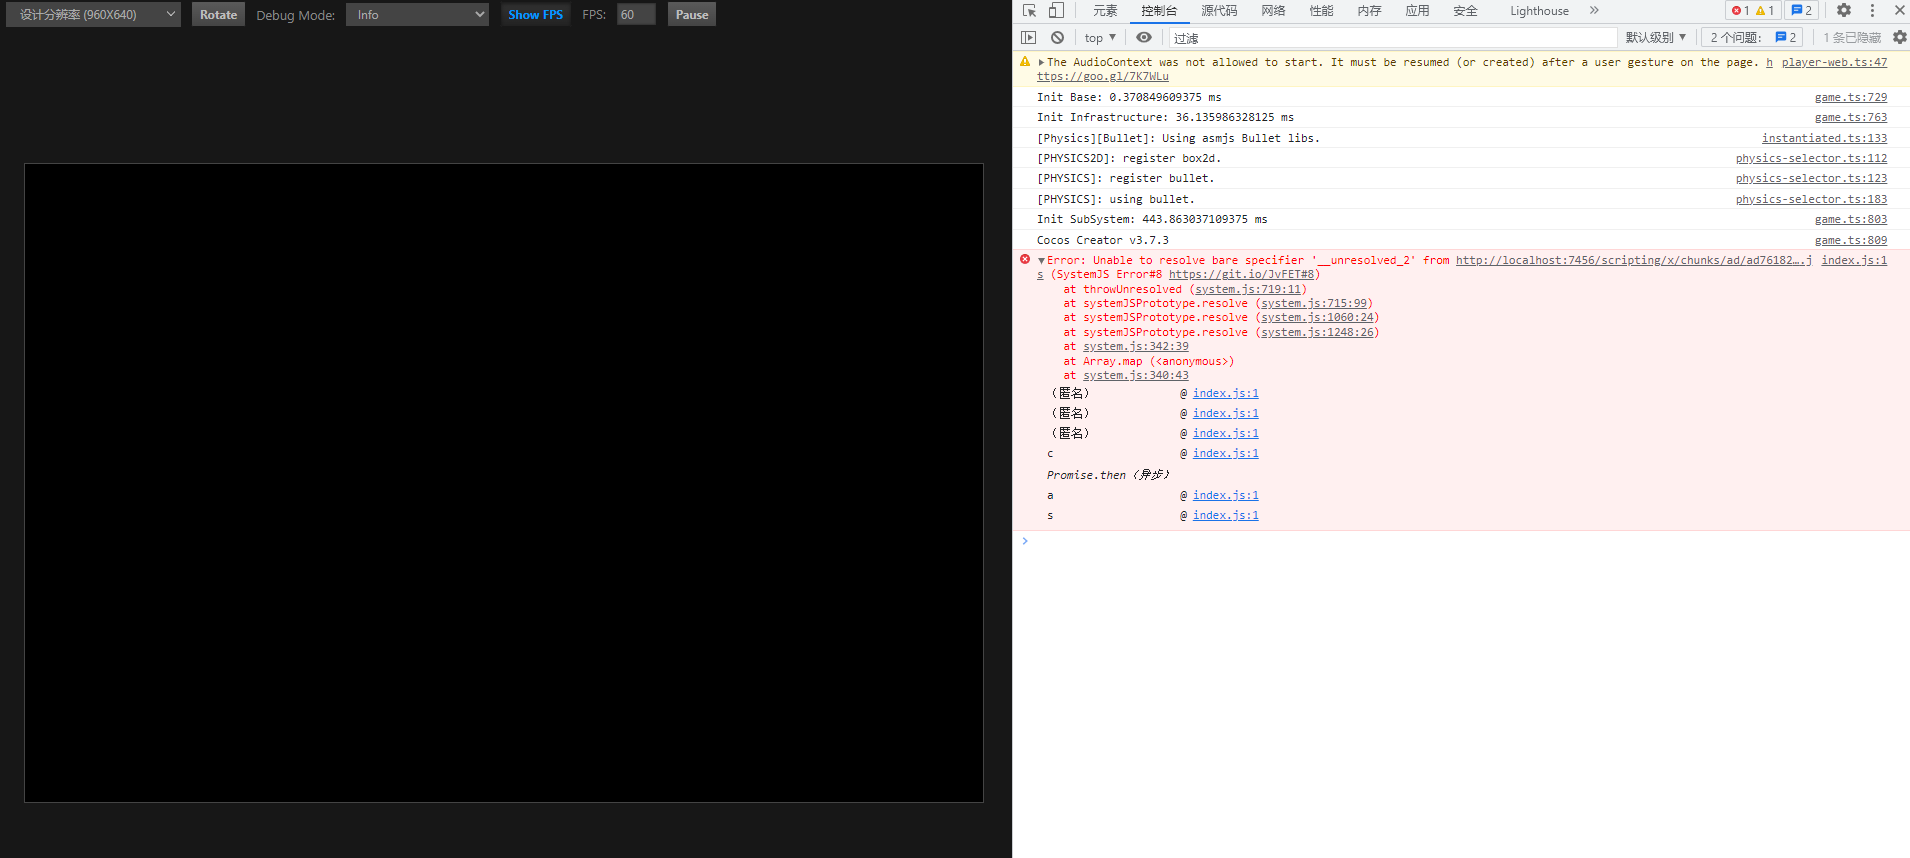Image resolution: width=1910 pixels, height=858 pixels.
Task: Toggle the device toolbar icon
Action: tap(1056, 11)
